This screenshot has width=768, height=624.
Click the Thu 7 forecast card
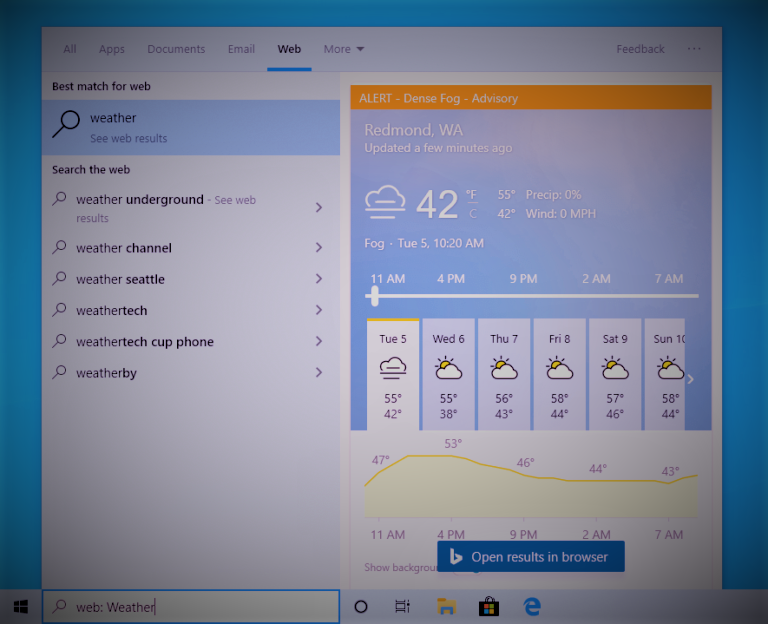[504, 375]
